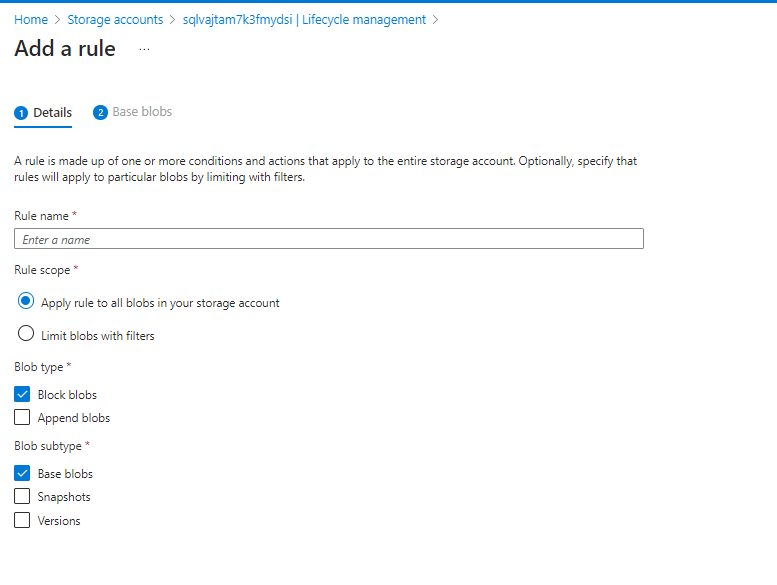777x585 pixels.
Task: Click the chevron after Home breadcrumb
Action: (57, 20)
